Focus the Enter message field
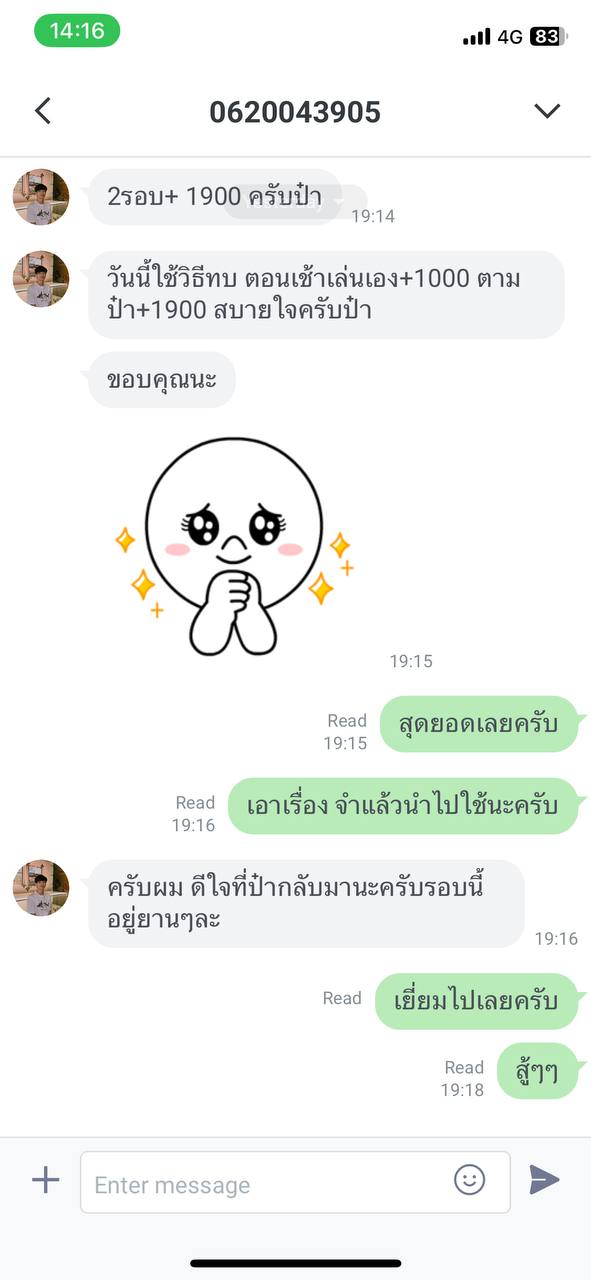Screen dimensions: 591x1280 click(295, 1182)
